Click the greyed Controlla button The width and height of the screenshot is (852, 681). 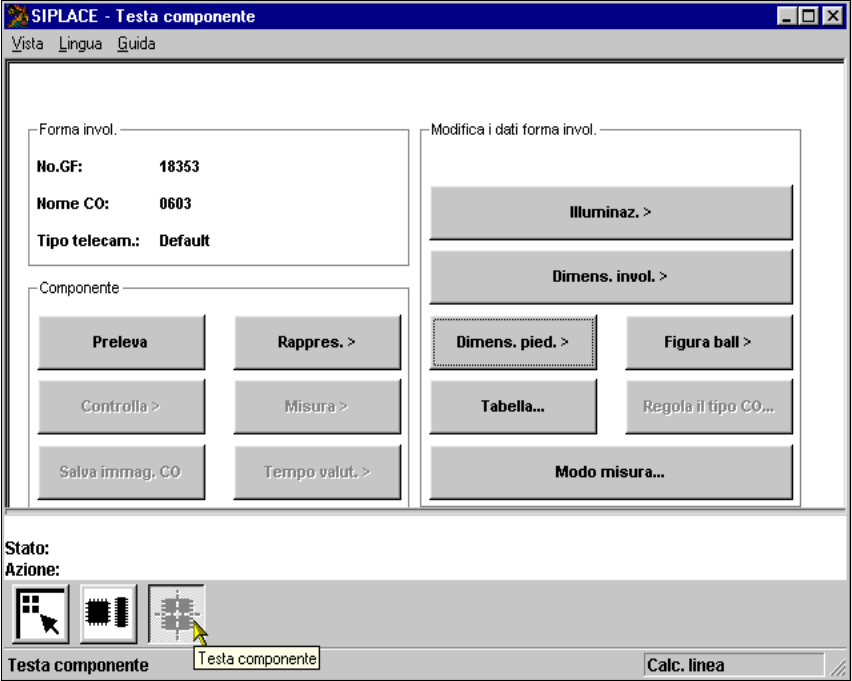[121, 406]
